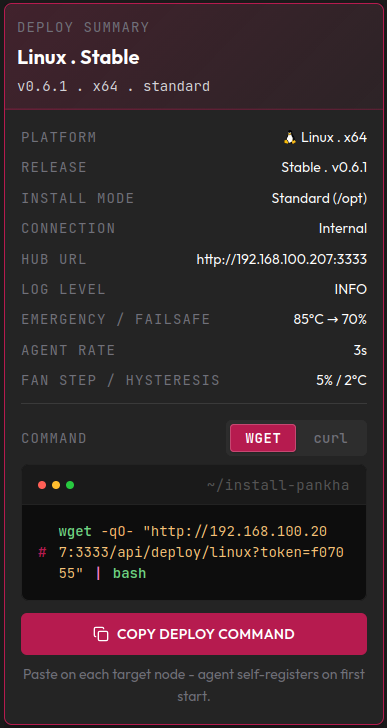Click the FAN STEP / HYSTERESIS row label
387x728 pixels.
(x=121, y=381)
